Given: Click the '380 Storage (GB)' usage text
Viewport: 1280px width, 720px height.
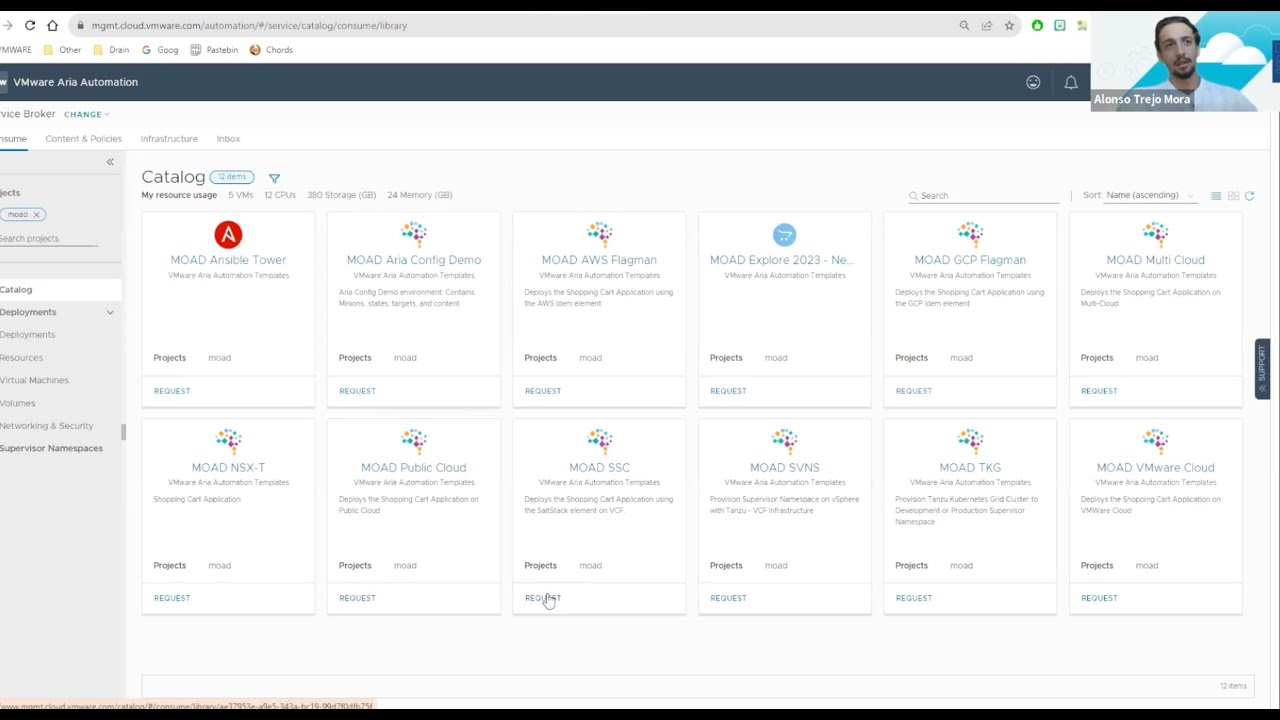Looking at the screenshot, I should point(342,195).
